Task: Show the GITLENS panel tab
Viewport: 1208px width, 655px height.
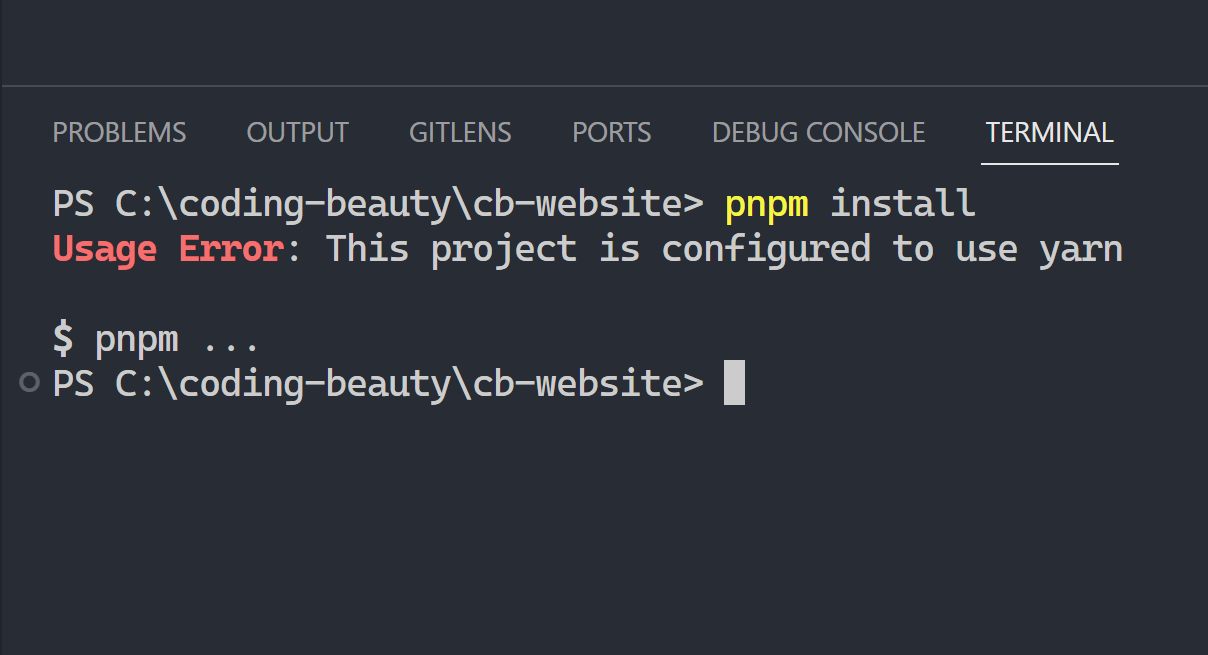Action: 460,133
